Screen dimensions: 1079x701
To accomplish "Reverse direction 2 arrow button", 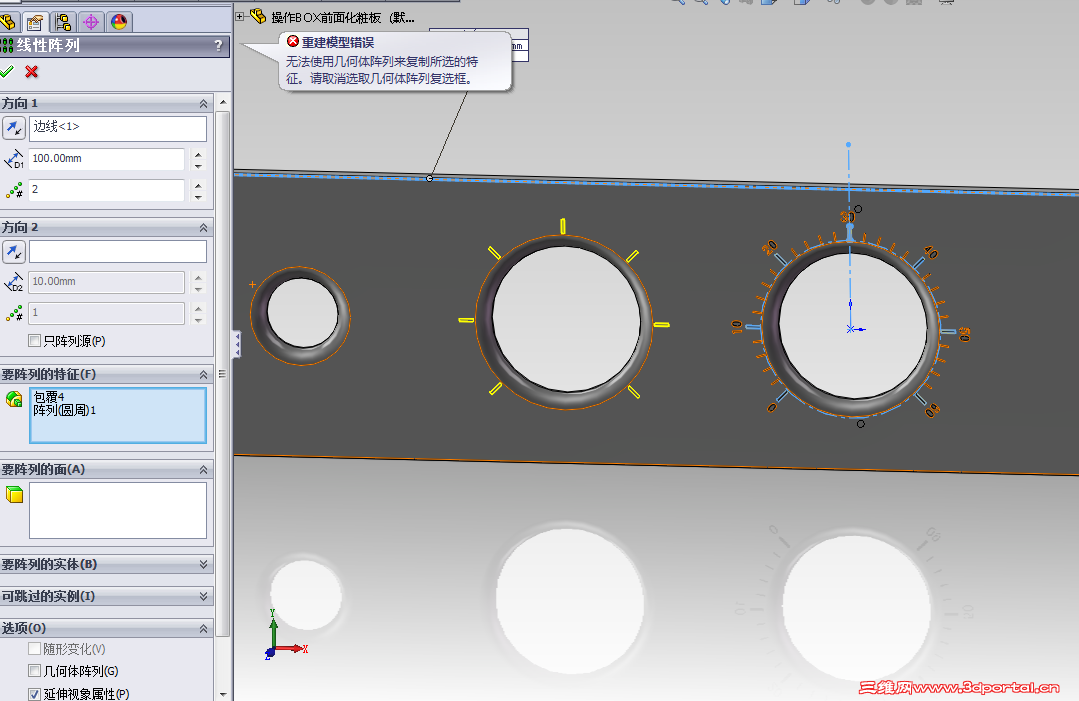I will pyautogui.click(x=13, y=252).
